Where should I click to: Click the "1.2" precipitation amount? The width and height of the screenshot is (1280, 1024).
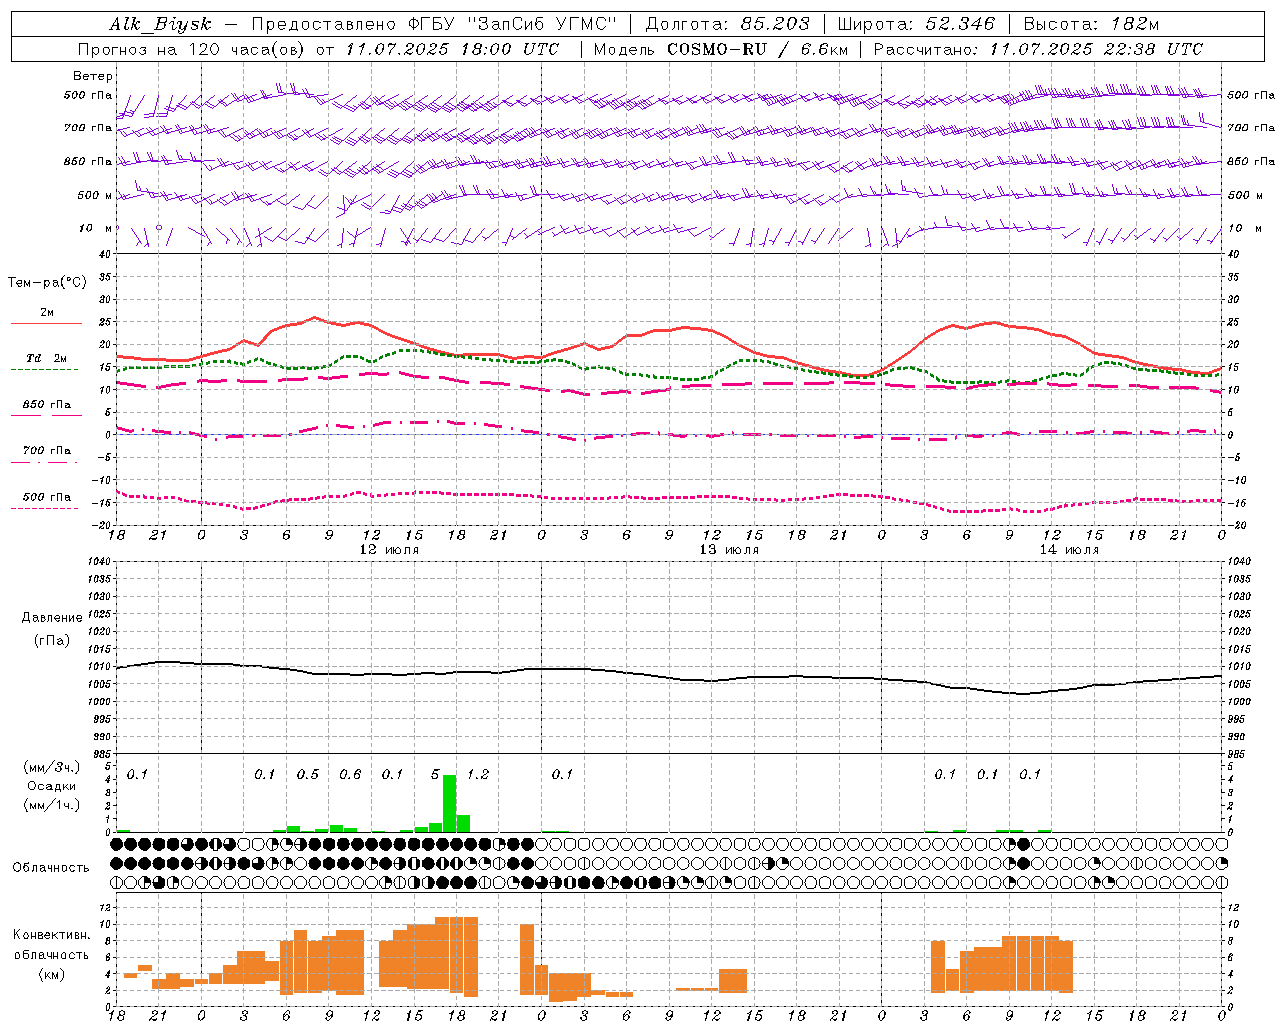pyautogui.click(x=478, y=774)
